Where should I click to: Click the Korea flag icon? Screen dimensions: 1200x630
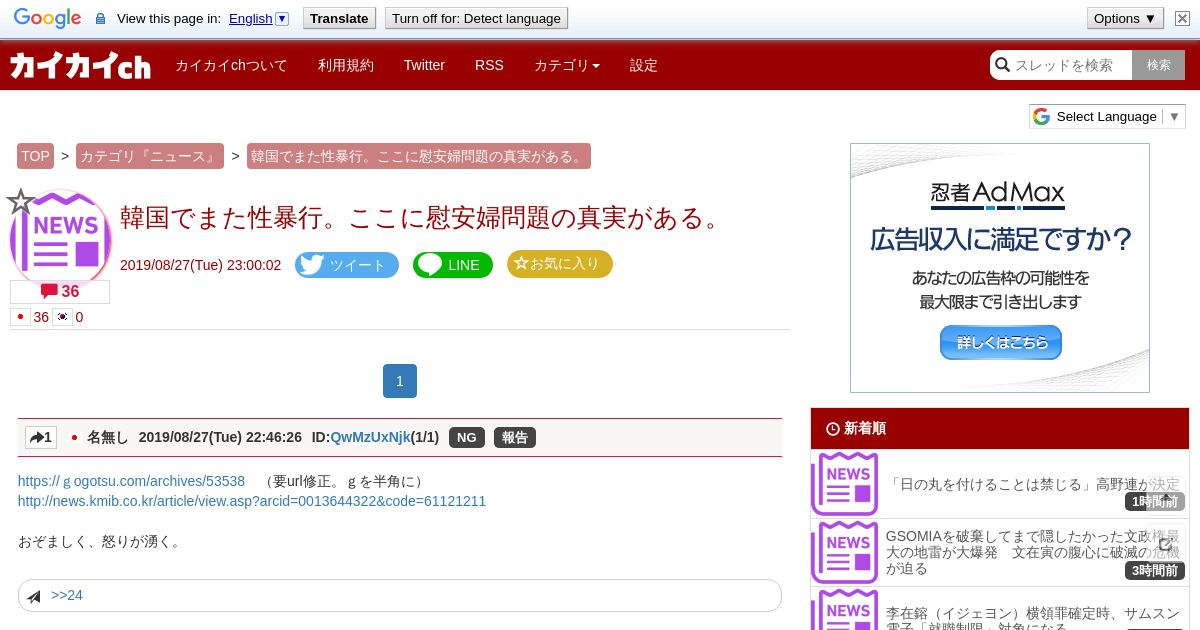(x=62, y=317)
